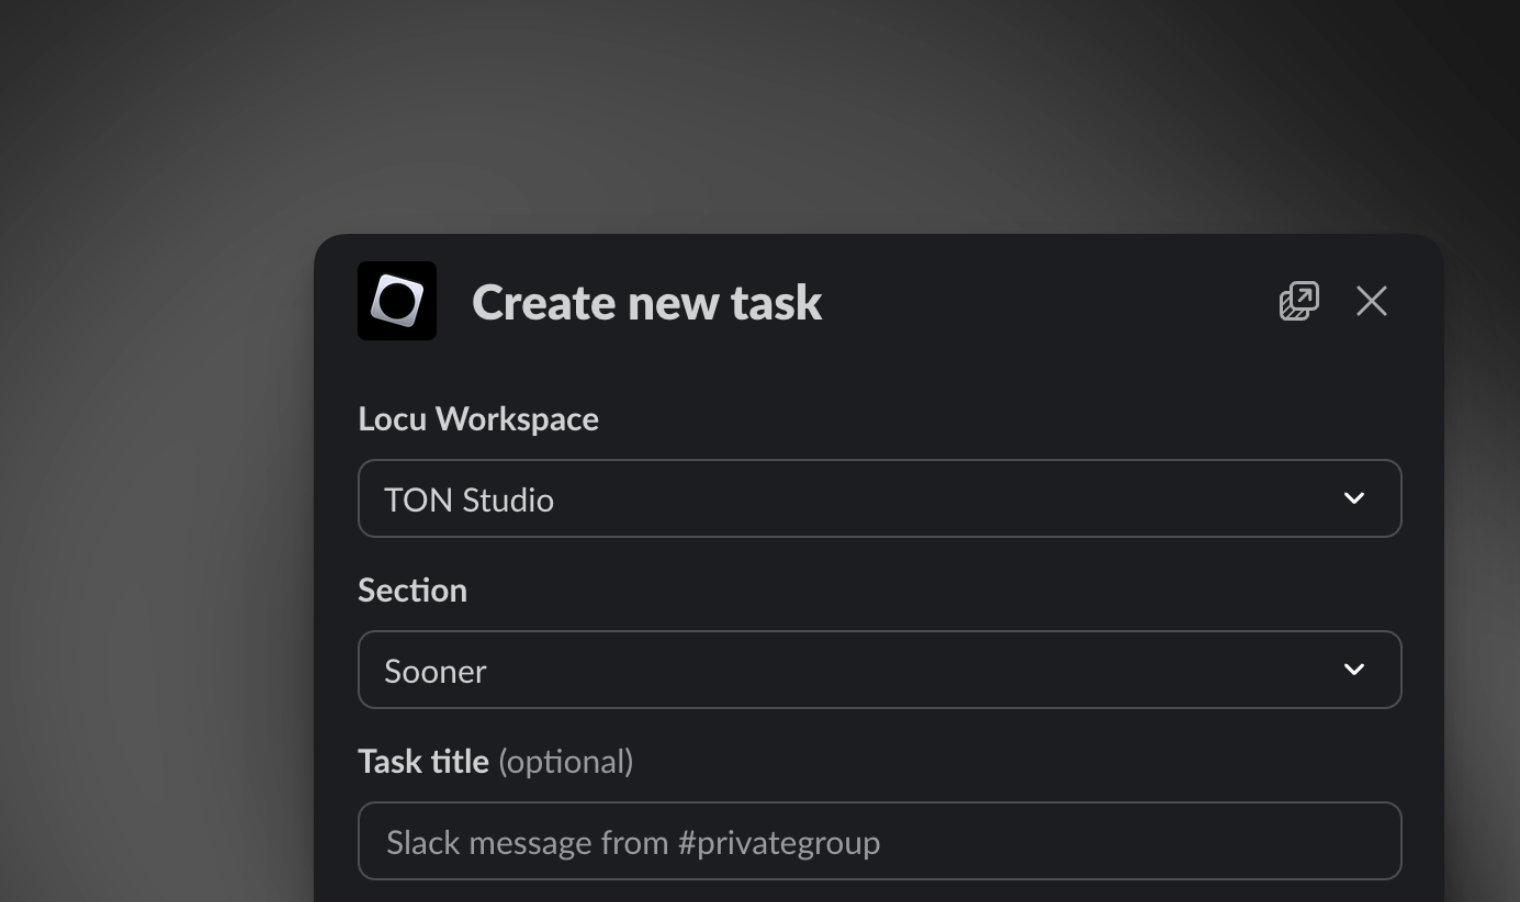Click the 'TON Studio' selected value text
Viewport: 1520px width, 902px height.
(x=469, y=500)
